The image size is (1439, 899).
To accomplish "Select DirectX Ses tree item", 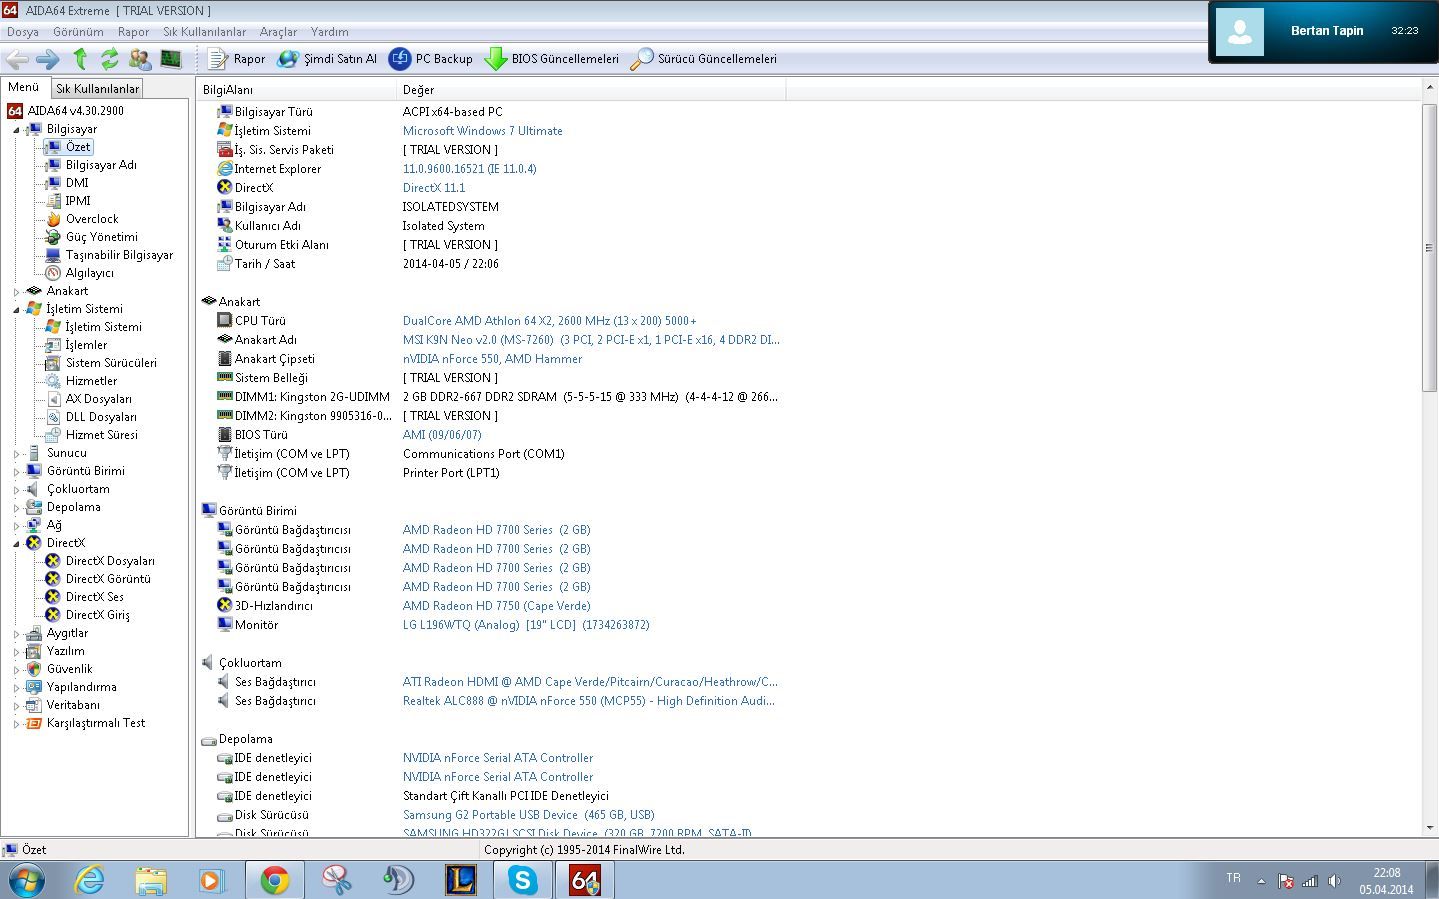I will tap(95, 597).
